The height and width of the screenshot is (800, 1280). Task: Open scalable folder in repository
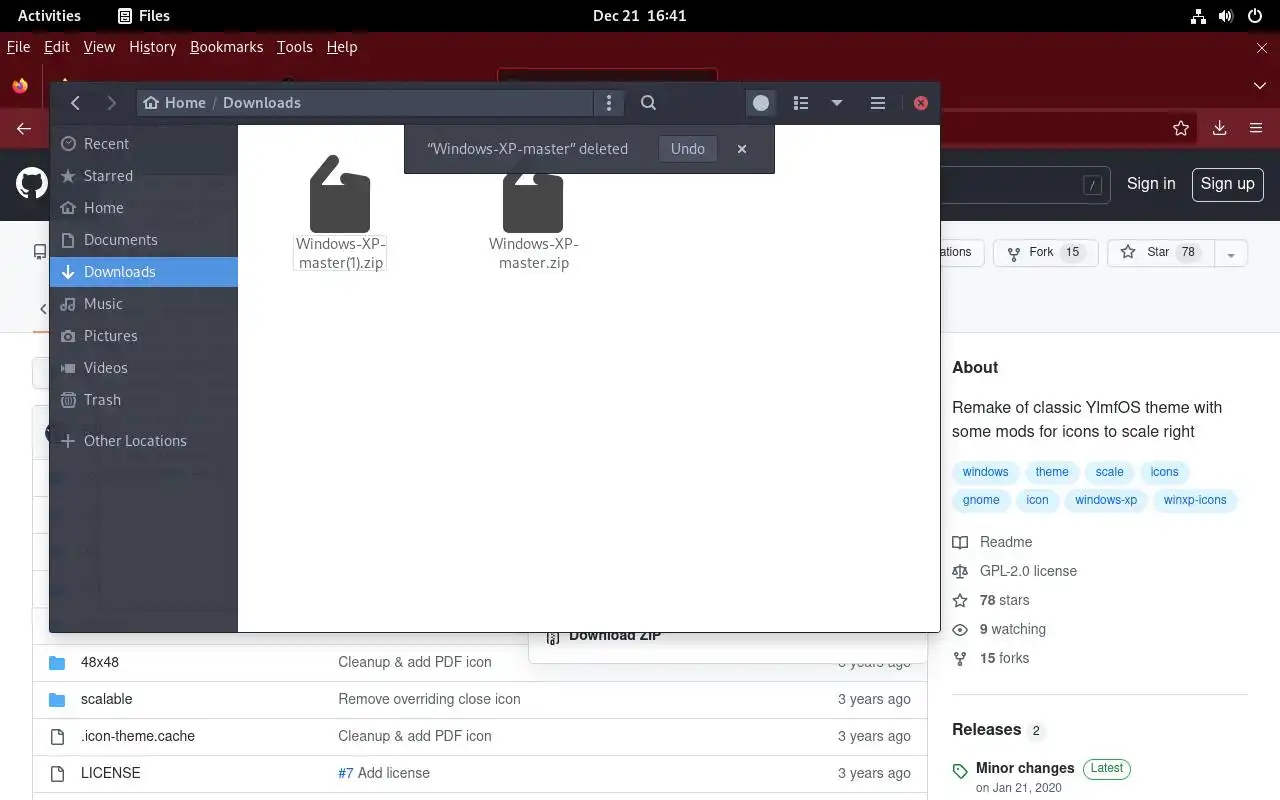[106, 699]
